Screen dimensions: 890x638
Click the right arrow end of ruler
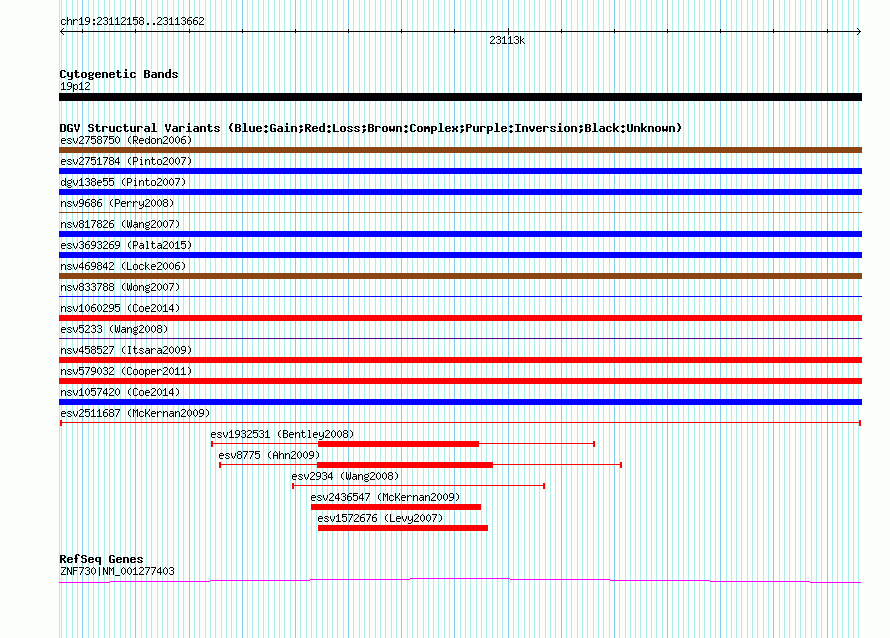(859, 32)
